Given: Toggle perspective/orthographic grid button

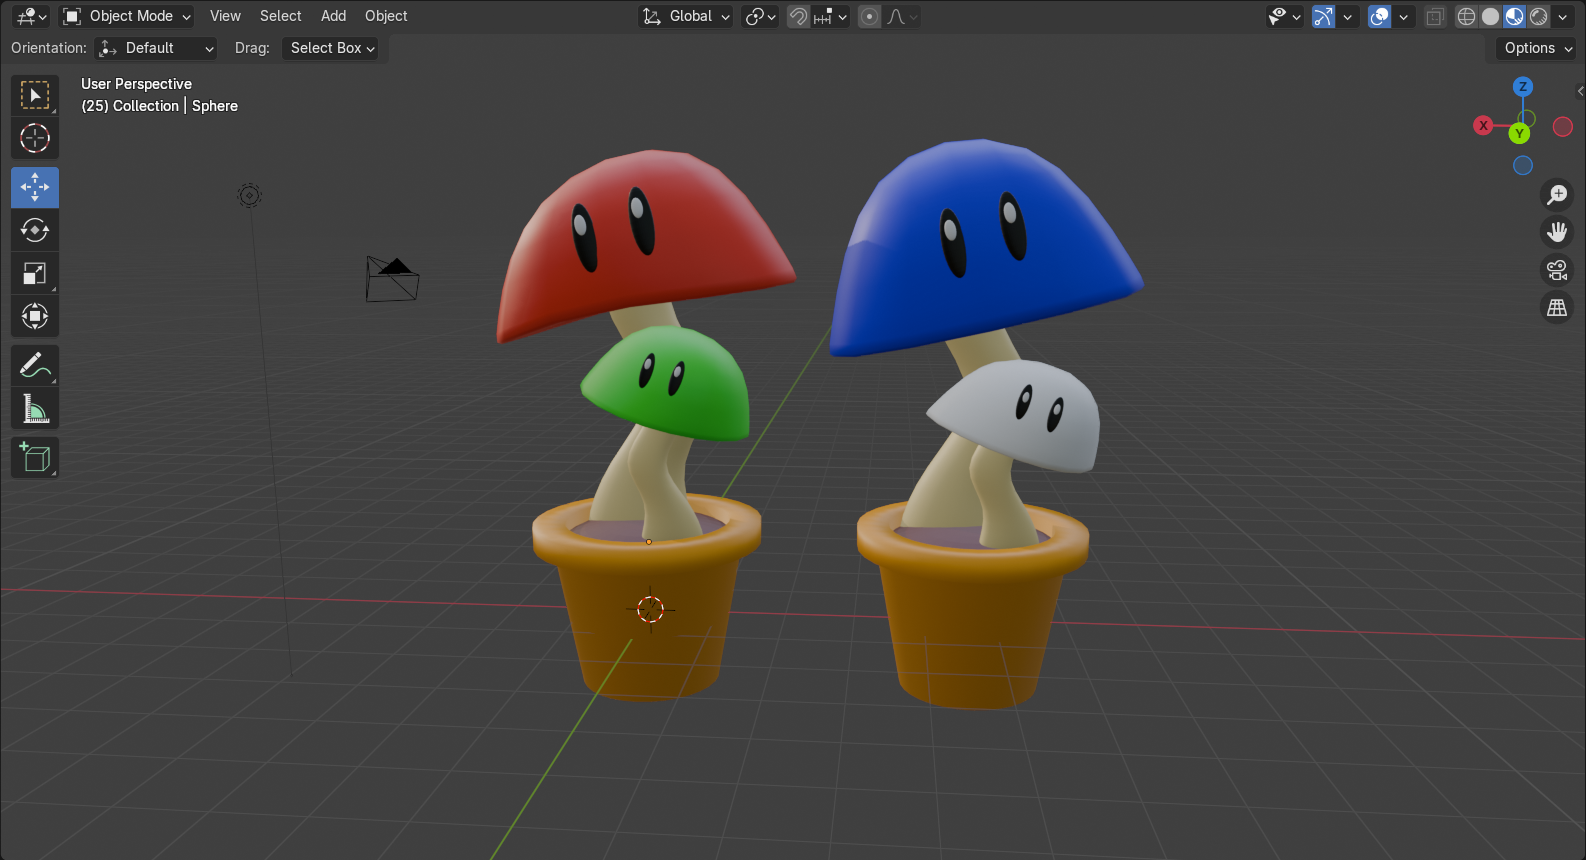Looking at the screenshot, I should tap(1557, 308).
